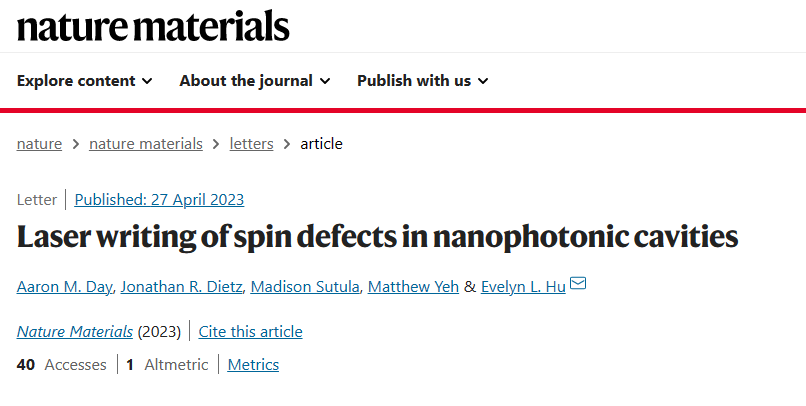Viewport: 806px width, 406px height.
Task: Expand the Publish with us menu
Action: [423, 81]
